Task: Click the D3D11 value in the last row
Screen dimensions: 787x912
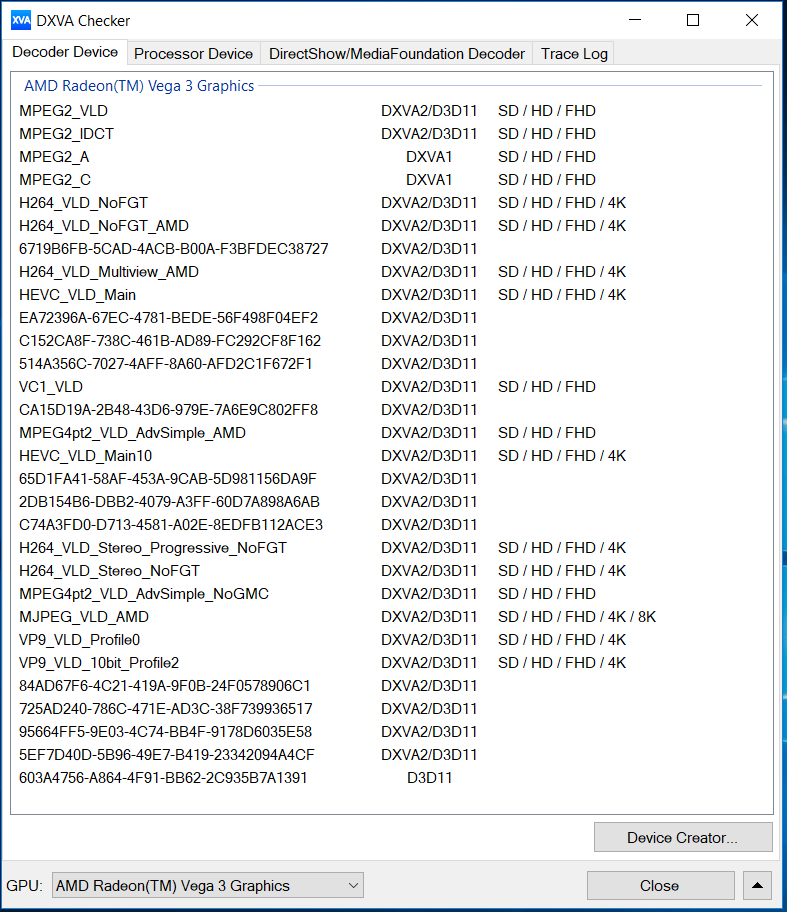Action: pyautogui.click(x=429, y=778)
